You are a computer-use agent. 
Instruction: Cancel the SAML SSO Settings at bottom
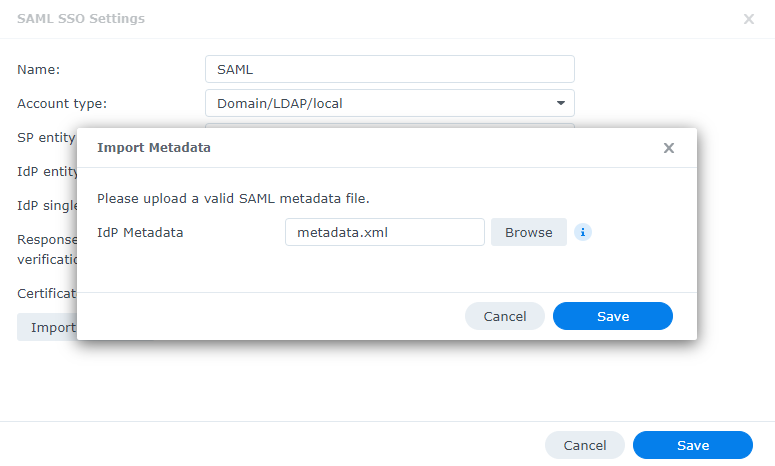pyautogui.click(x=584, y=445)
